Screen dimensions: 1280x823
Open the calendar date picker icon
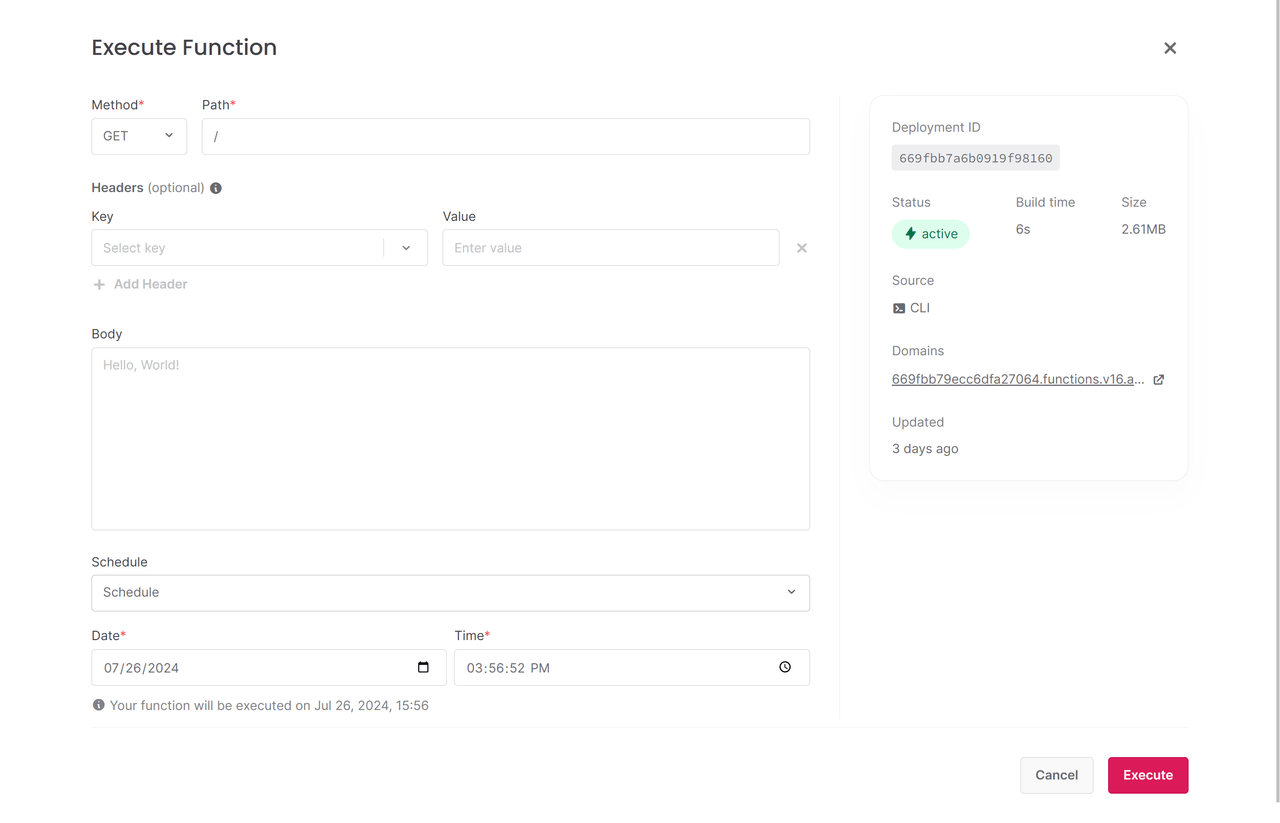pos(423,667)
